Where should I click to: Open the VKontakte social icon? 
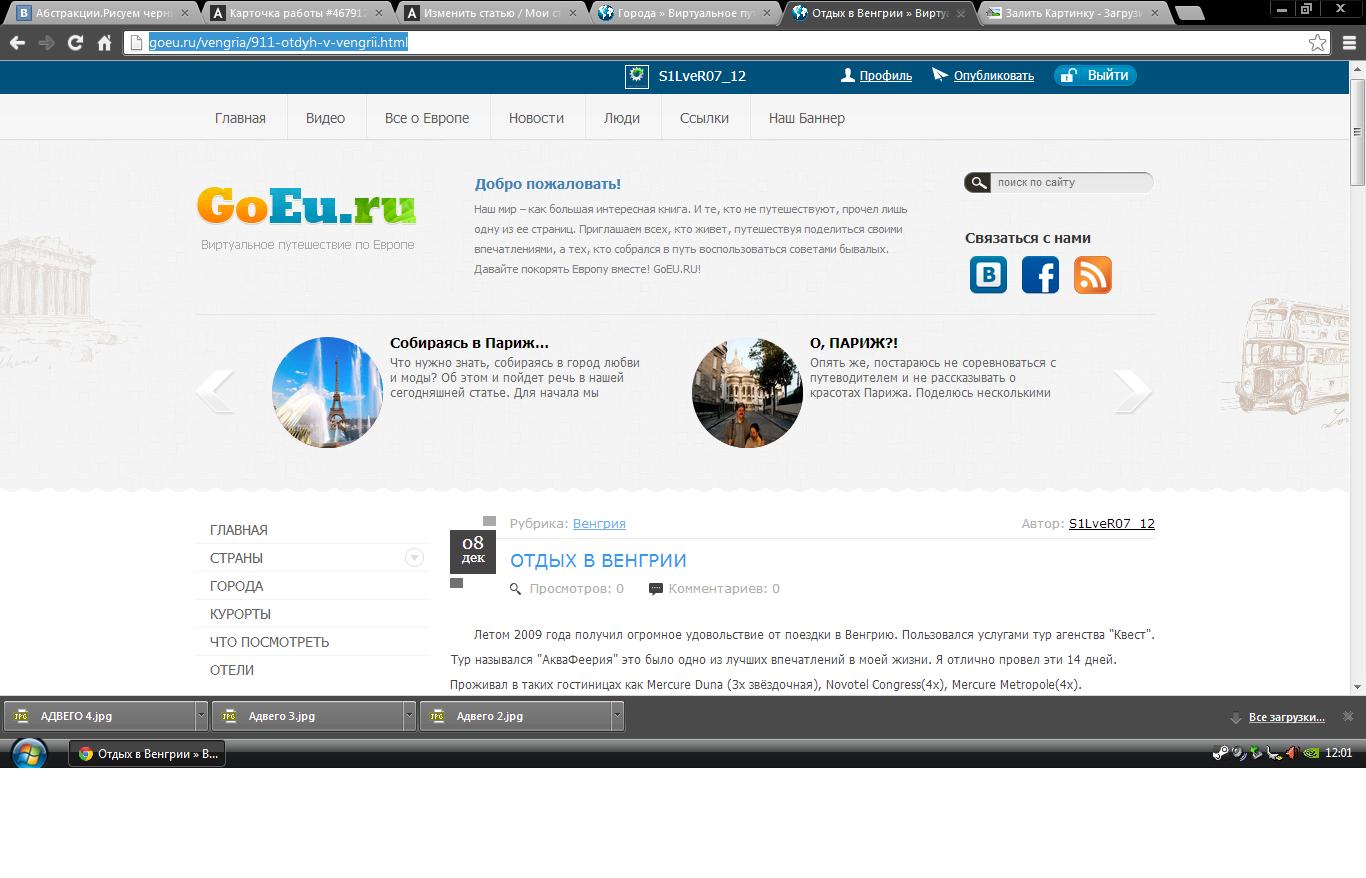(x=988, y=275)
